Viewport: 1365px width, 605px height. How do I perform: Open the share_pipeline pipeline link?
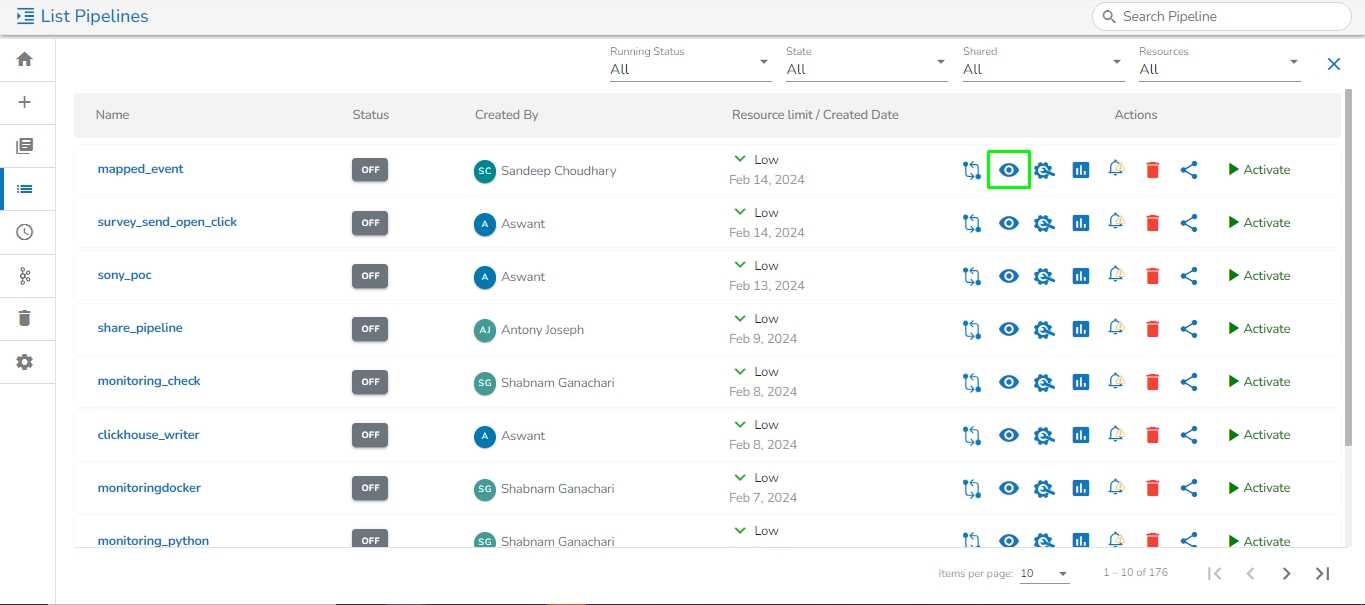[x=140, y=328]
